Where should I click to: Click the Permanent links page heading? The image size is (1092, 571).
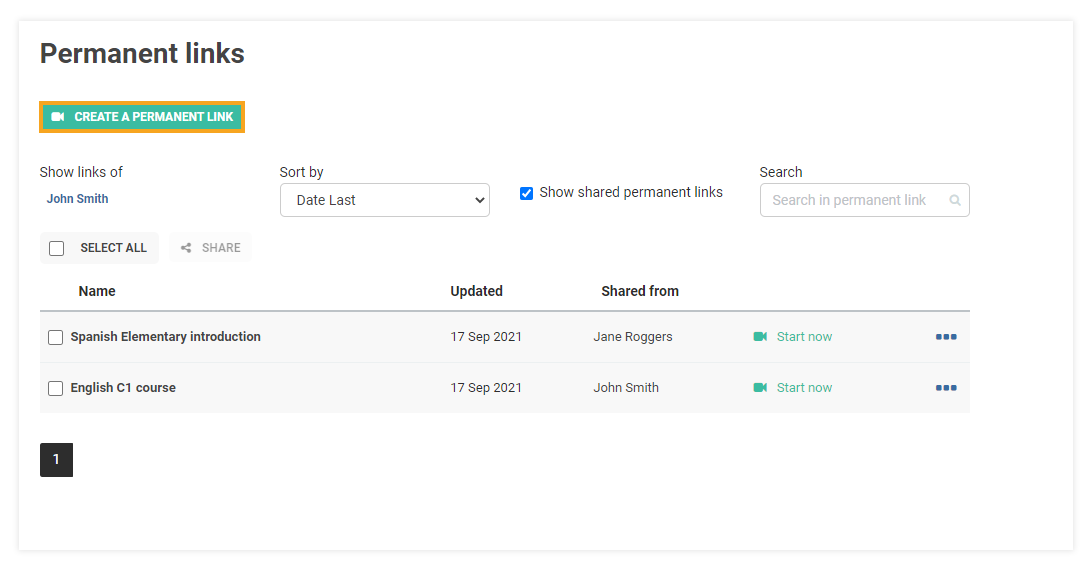142,54
